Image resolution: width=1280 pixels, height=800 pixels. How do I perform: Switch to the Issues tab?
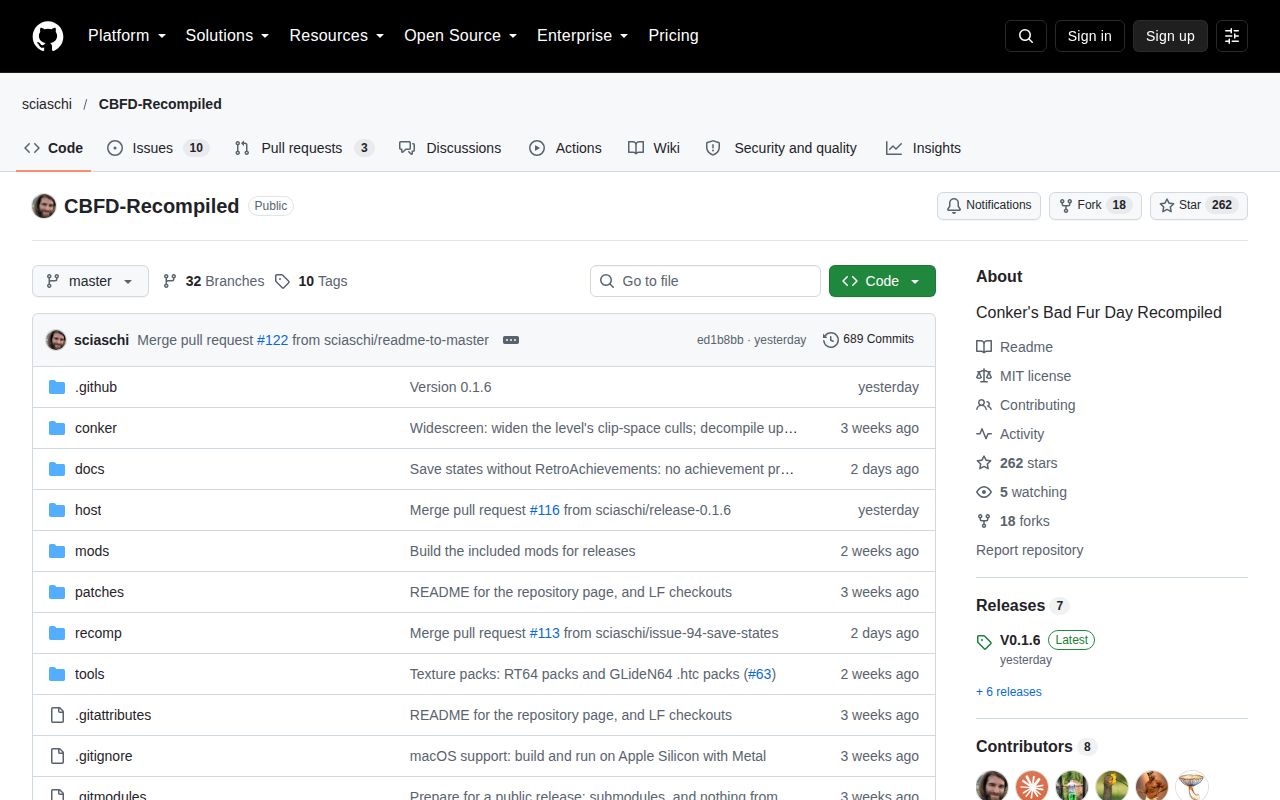[157, 148]
